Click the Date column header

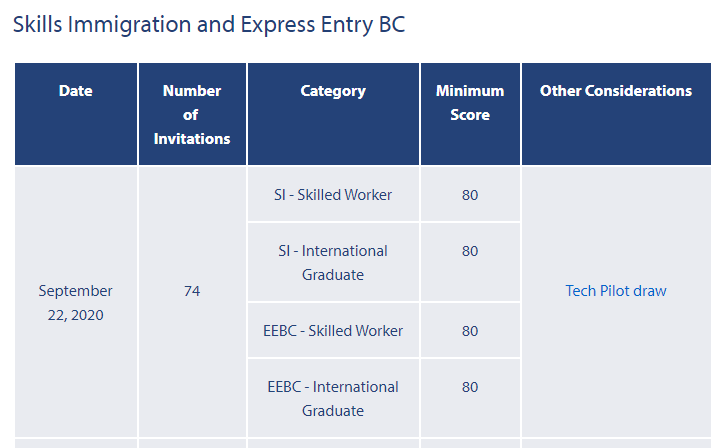(x=76, y=91)
